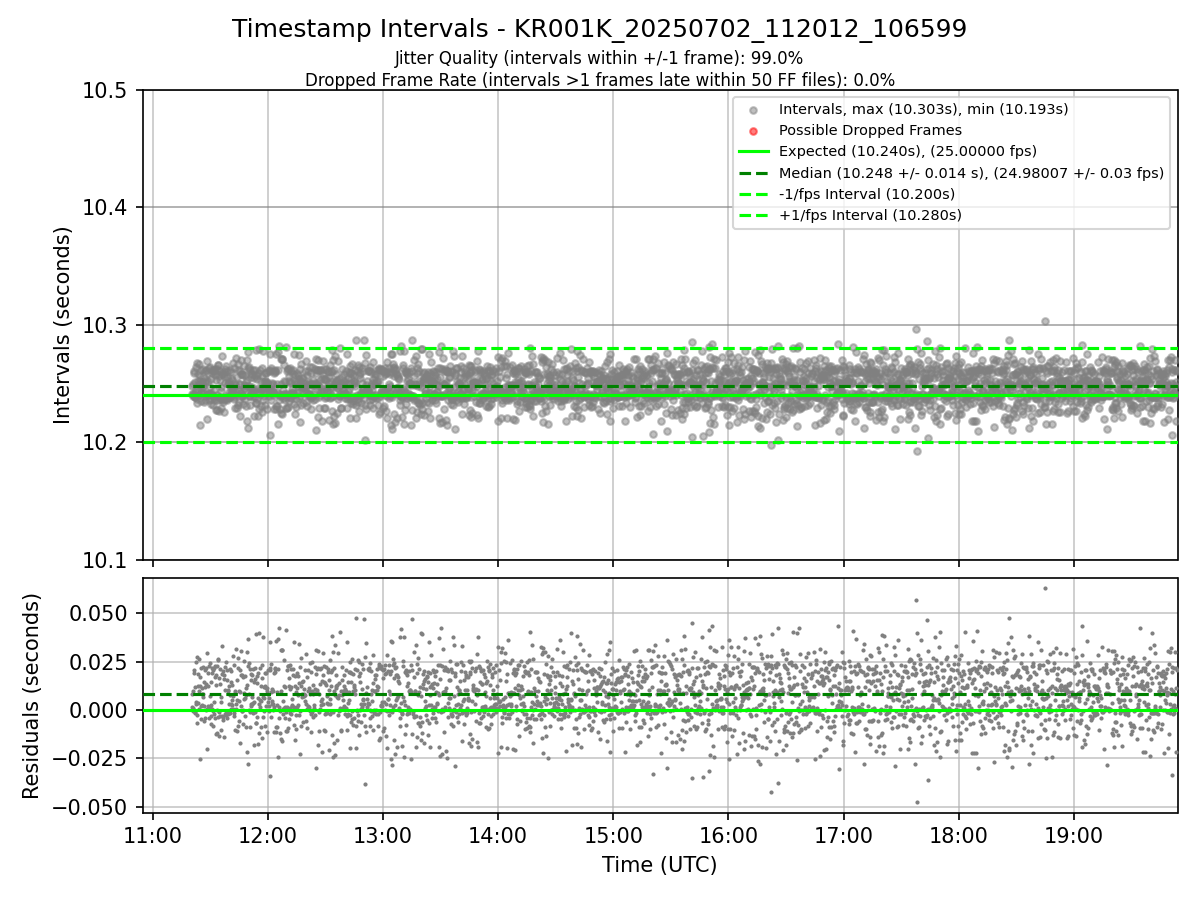
Task: Click the plot title "Timestamp Intervals - KR001K_20250702_112012_106599"
Action: [x=599, y=29]
